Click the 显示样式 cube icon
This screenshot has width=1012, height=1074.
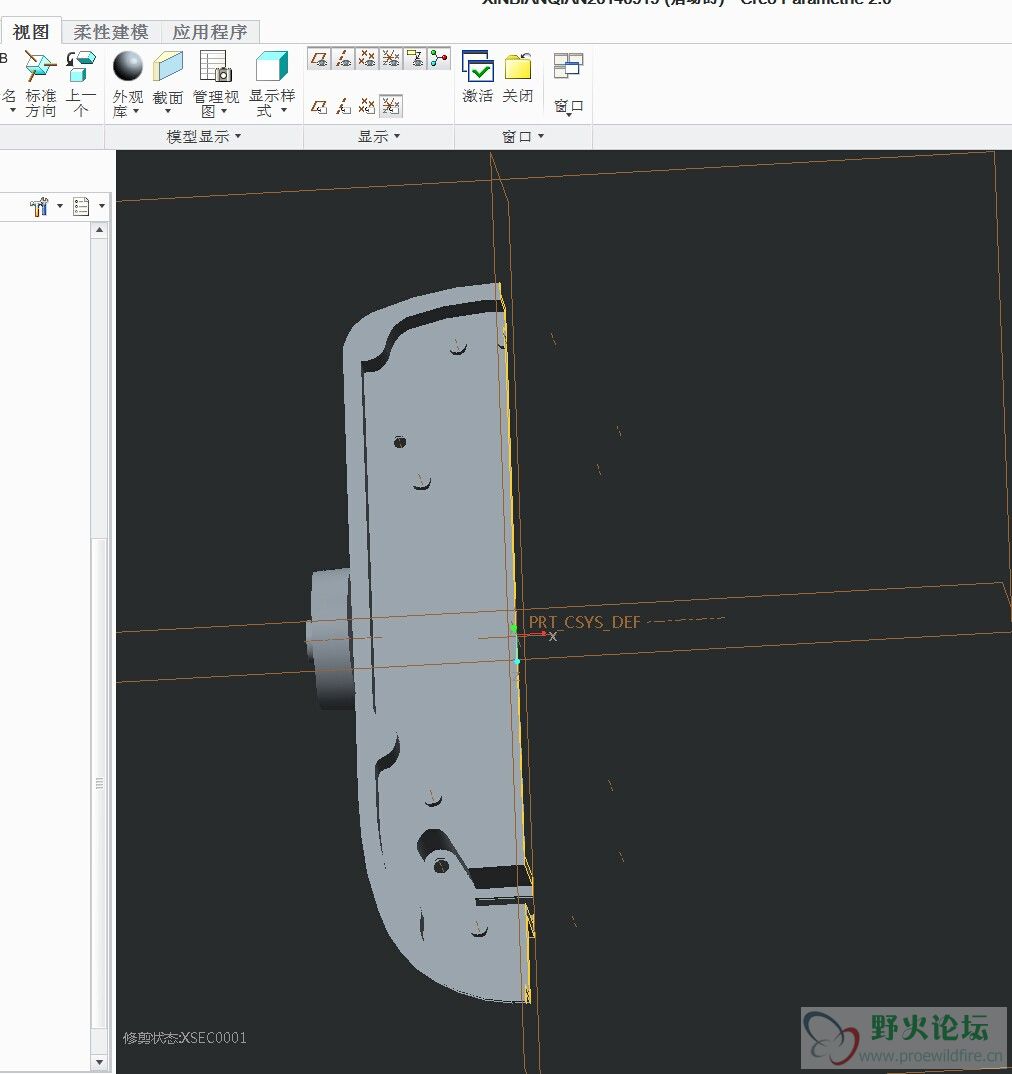272,66
